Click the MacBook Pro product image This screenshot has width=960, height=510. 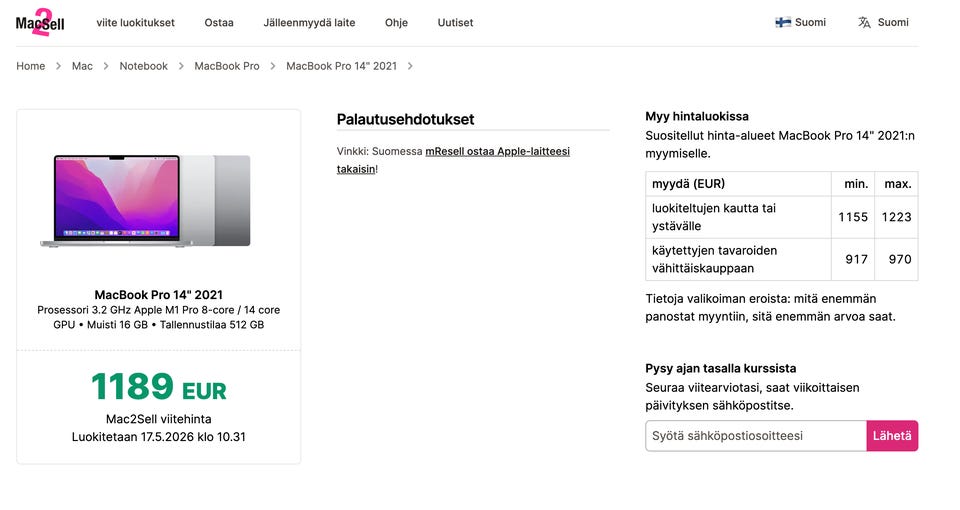pyautogui.click(x=146, y=201)
